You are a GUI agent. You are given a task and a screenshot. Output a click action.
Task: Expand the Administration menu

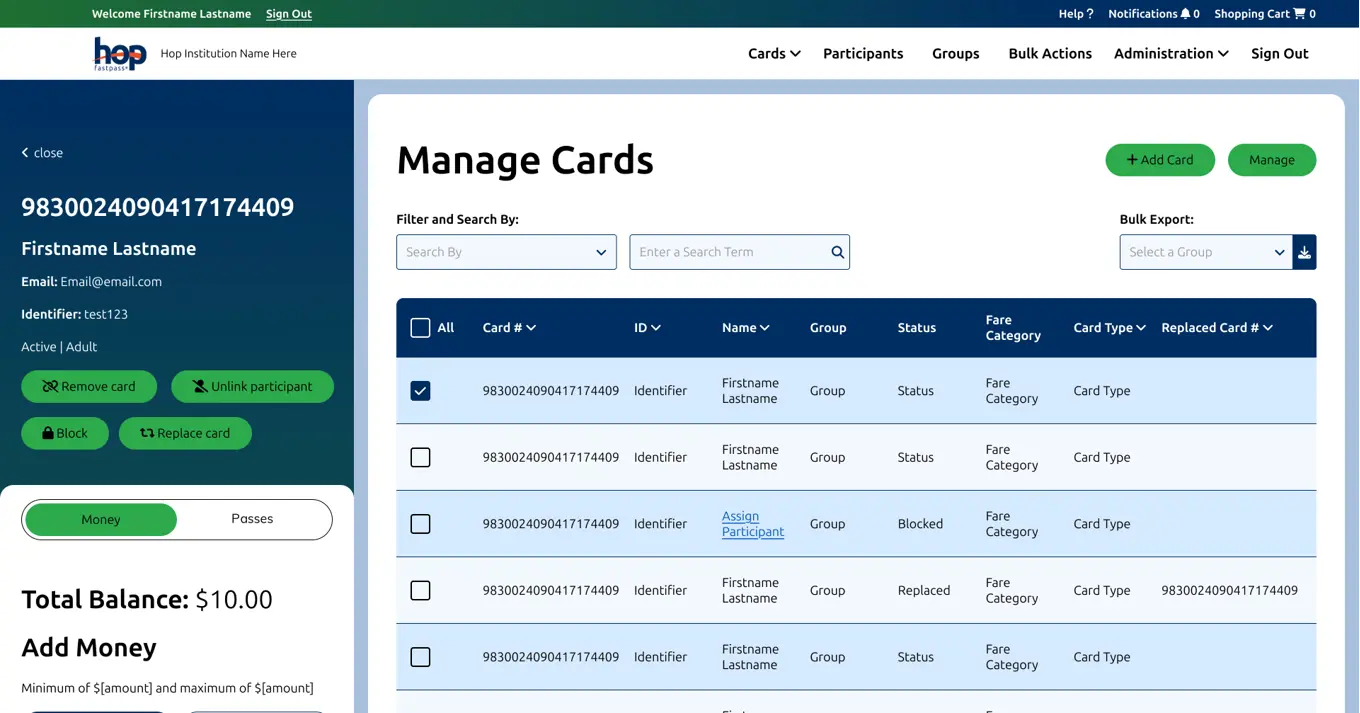coord(1170,54)
